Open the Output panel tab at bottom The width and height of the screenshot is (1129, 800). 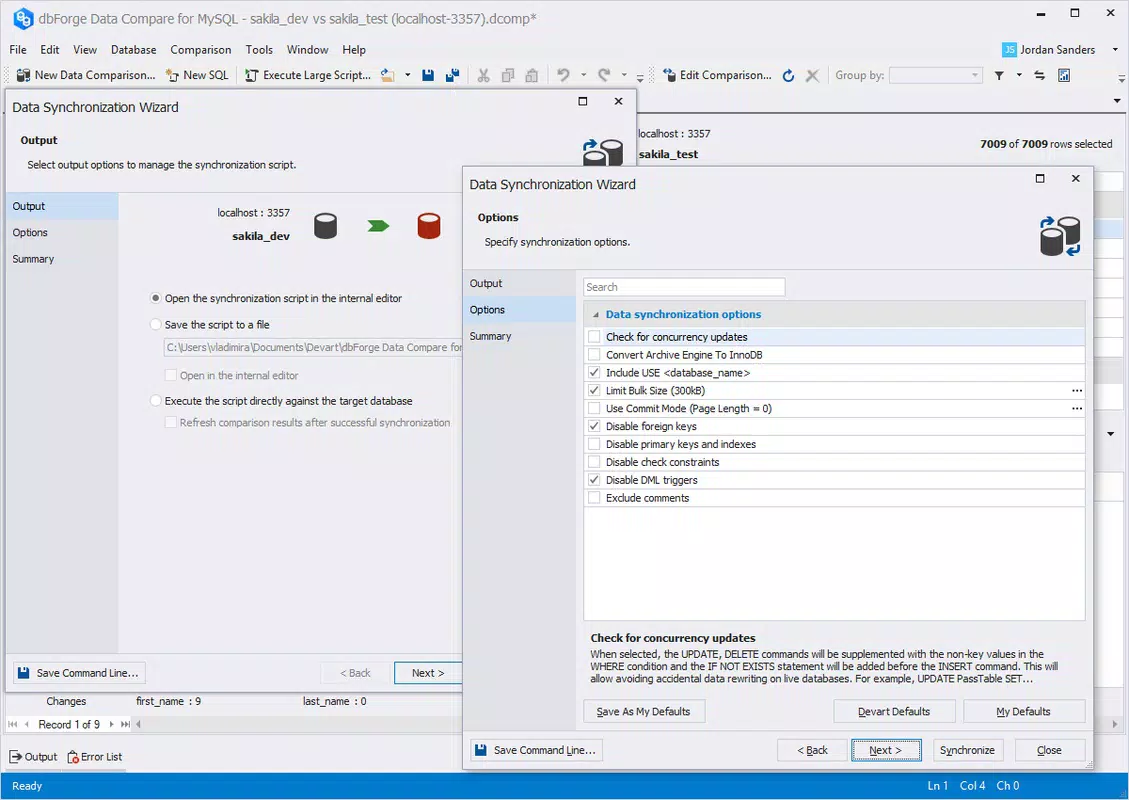[x=33, y=757]
